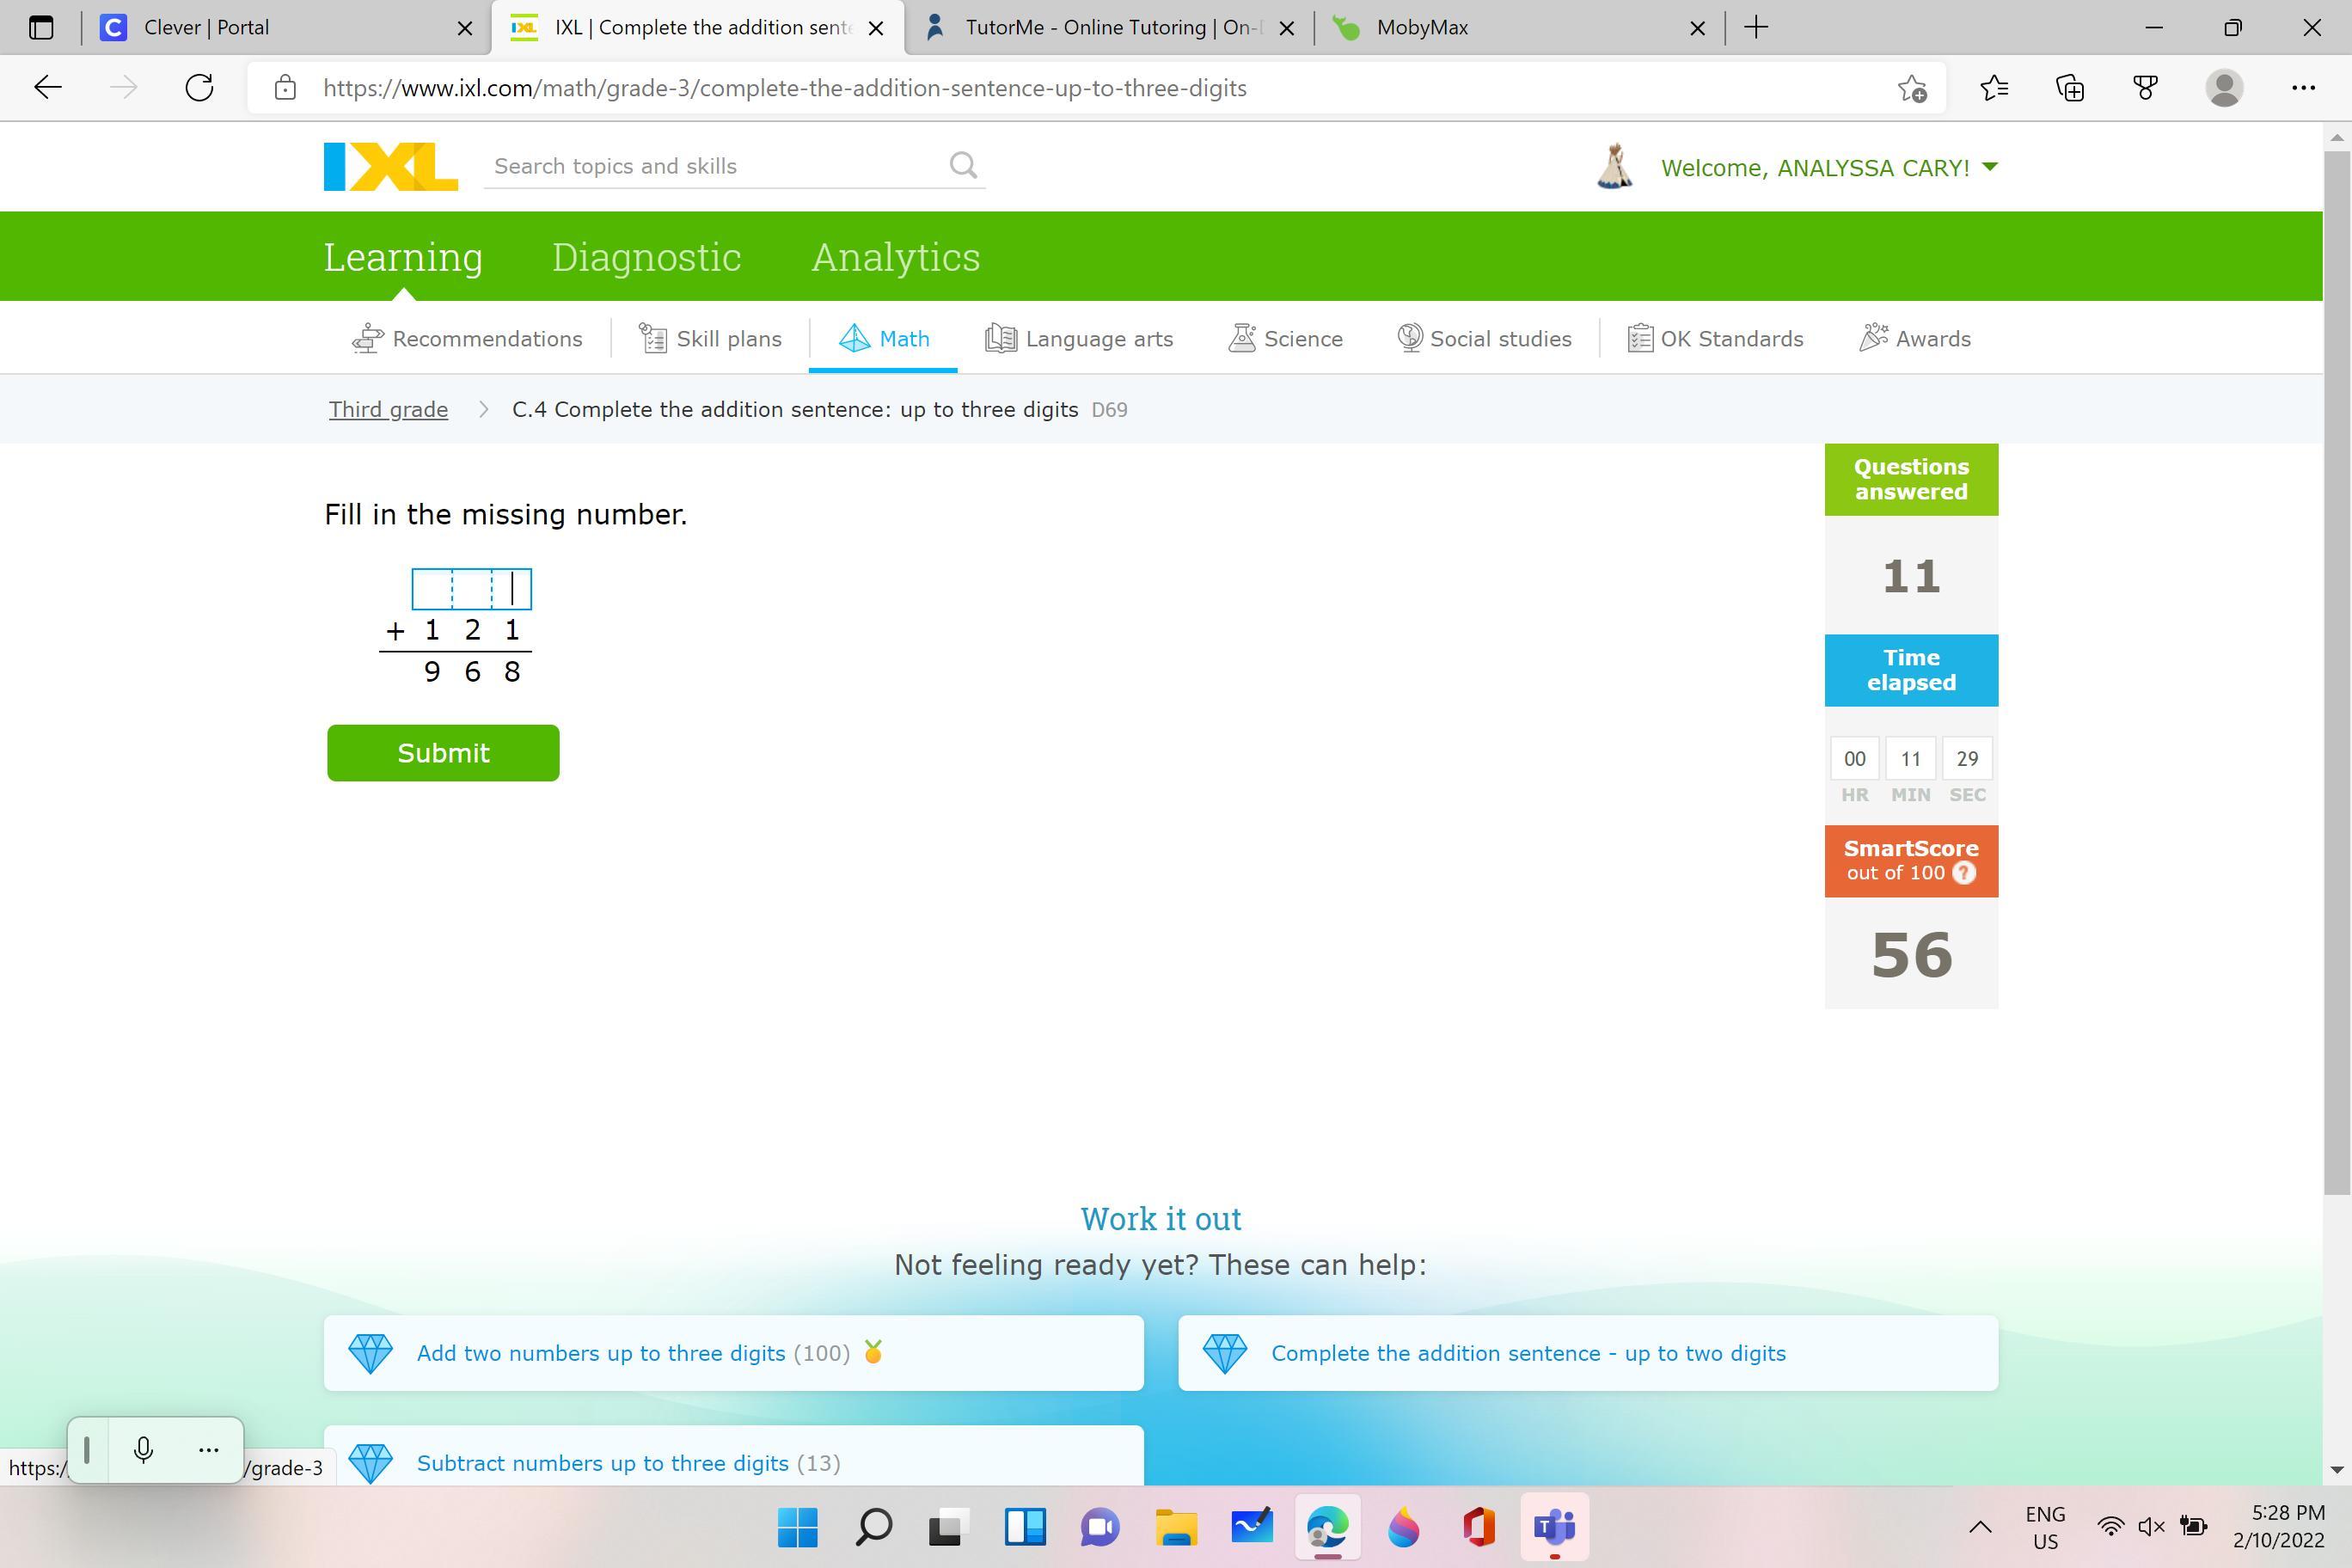Image resolution: width=2352 pixels, height=1568 pixels.
Task: Click the IXL logo
Action: point(390,166)
